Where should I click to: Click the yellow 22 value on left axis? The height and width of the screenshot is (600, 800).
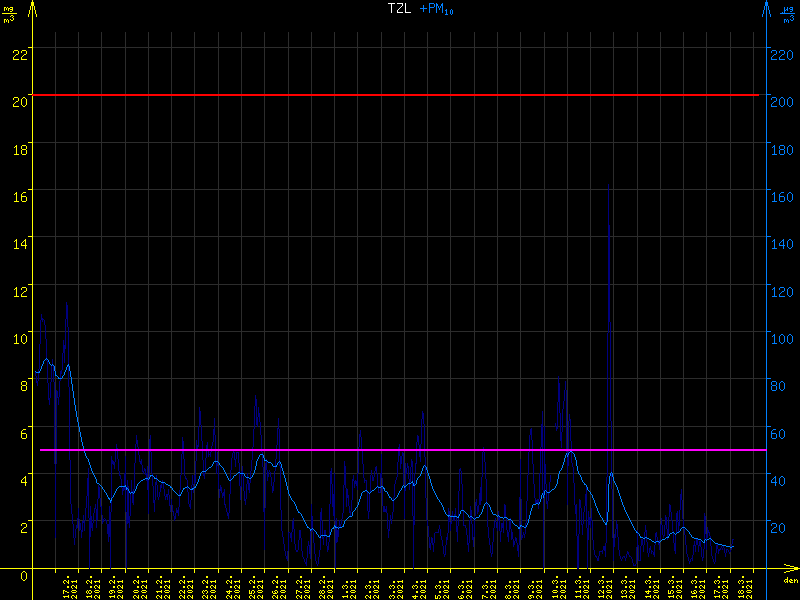point(18,53)
